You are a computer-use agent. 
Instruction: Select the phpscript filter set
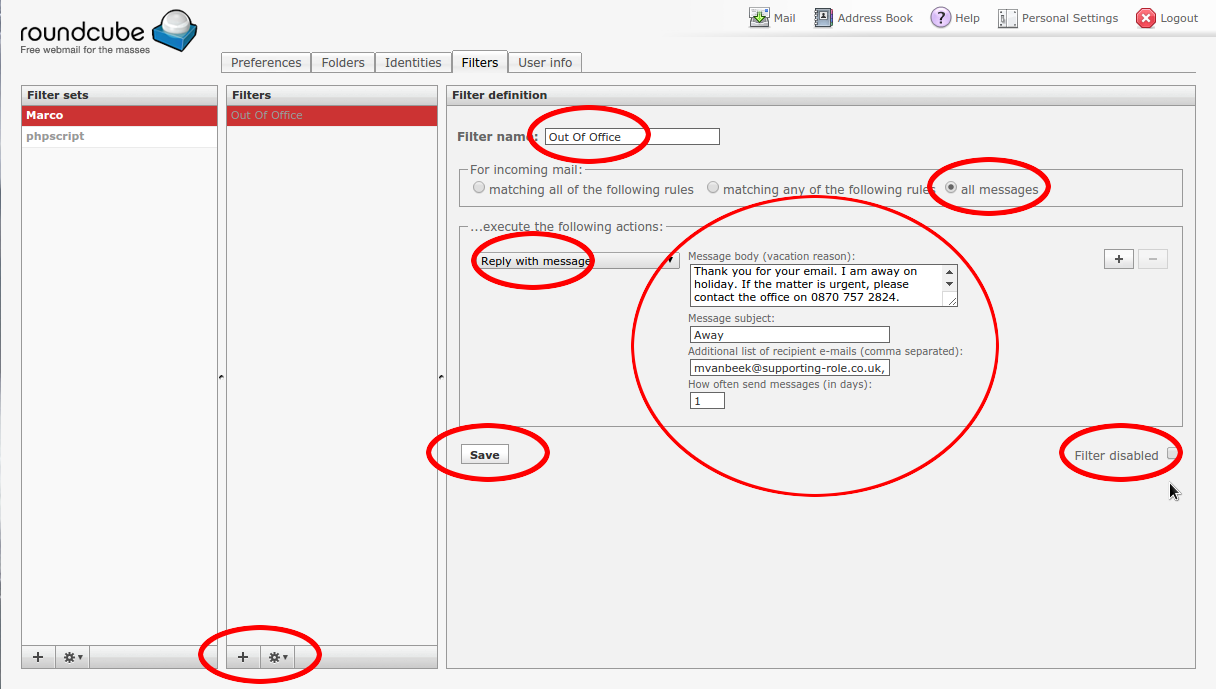pos(55,136)
